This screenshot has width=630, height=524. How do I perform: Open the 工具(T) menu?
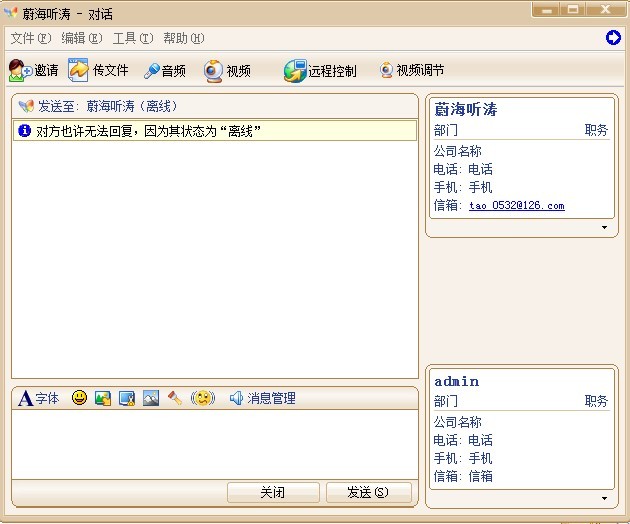[133, 38]
